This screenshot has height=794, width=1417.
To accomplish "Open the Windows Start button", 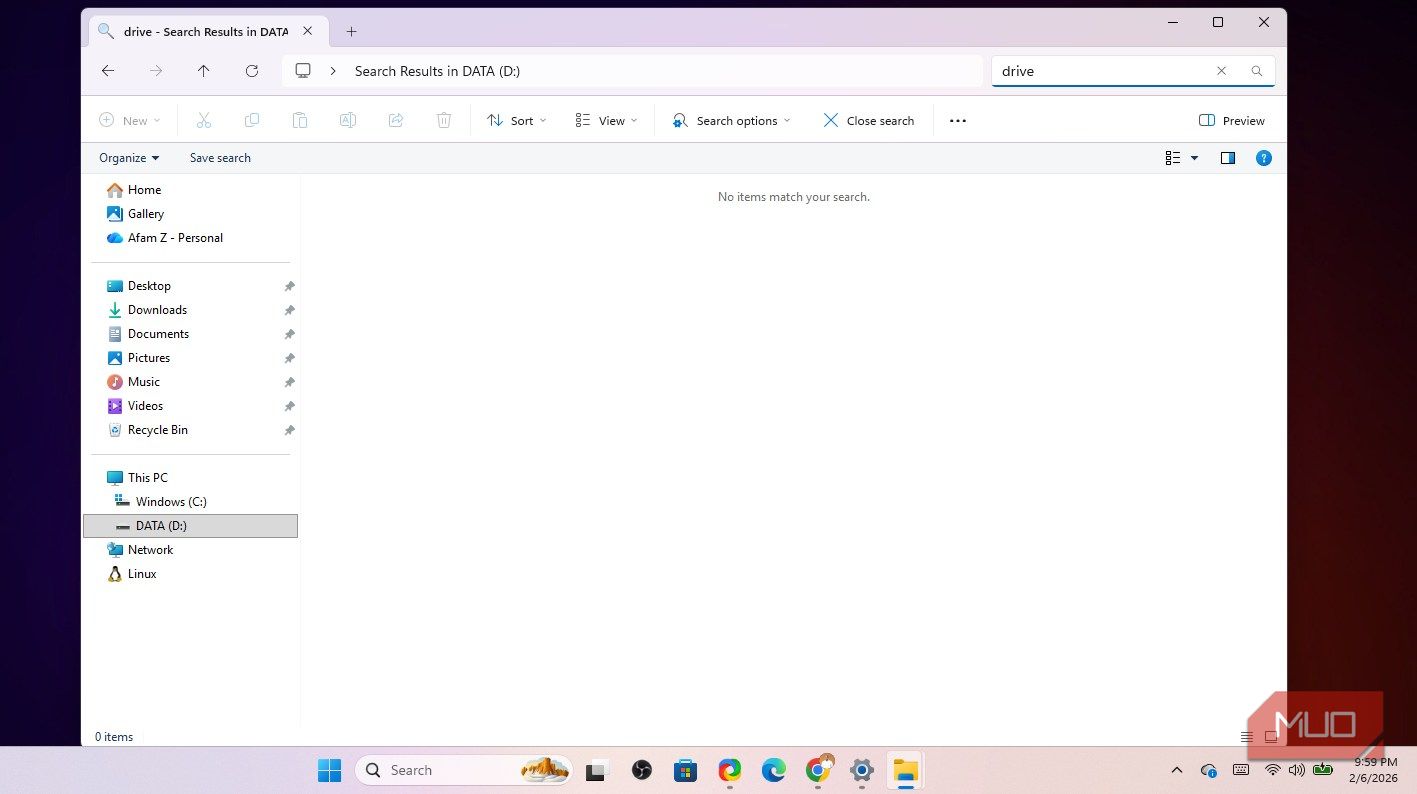I will (x=329, y=770).
